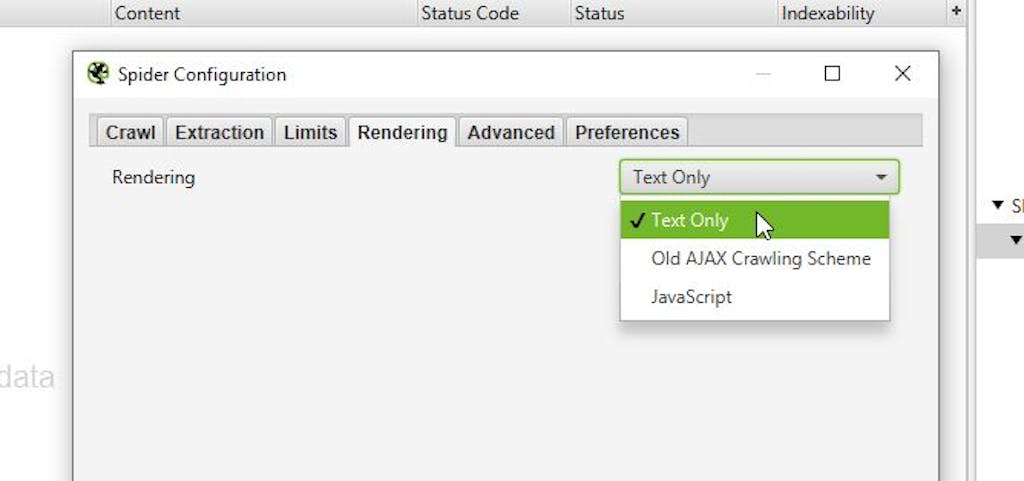Open the Advanced tab
This screenshot has height=481, width=1024.
[510, 133]
